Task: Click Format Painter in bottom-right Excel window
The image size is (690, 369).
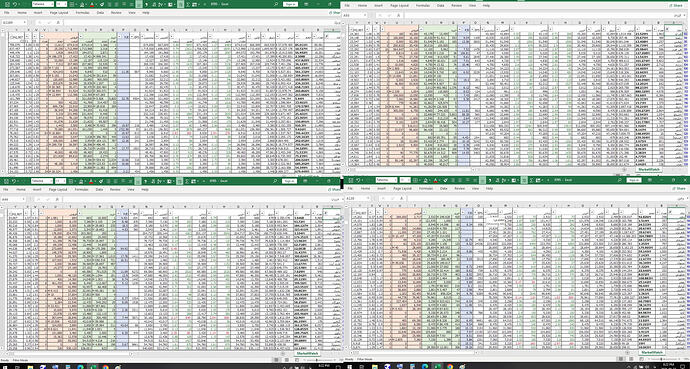Action: click(445, 180)
